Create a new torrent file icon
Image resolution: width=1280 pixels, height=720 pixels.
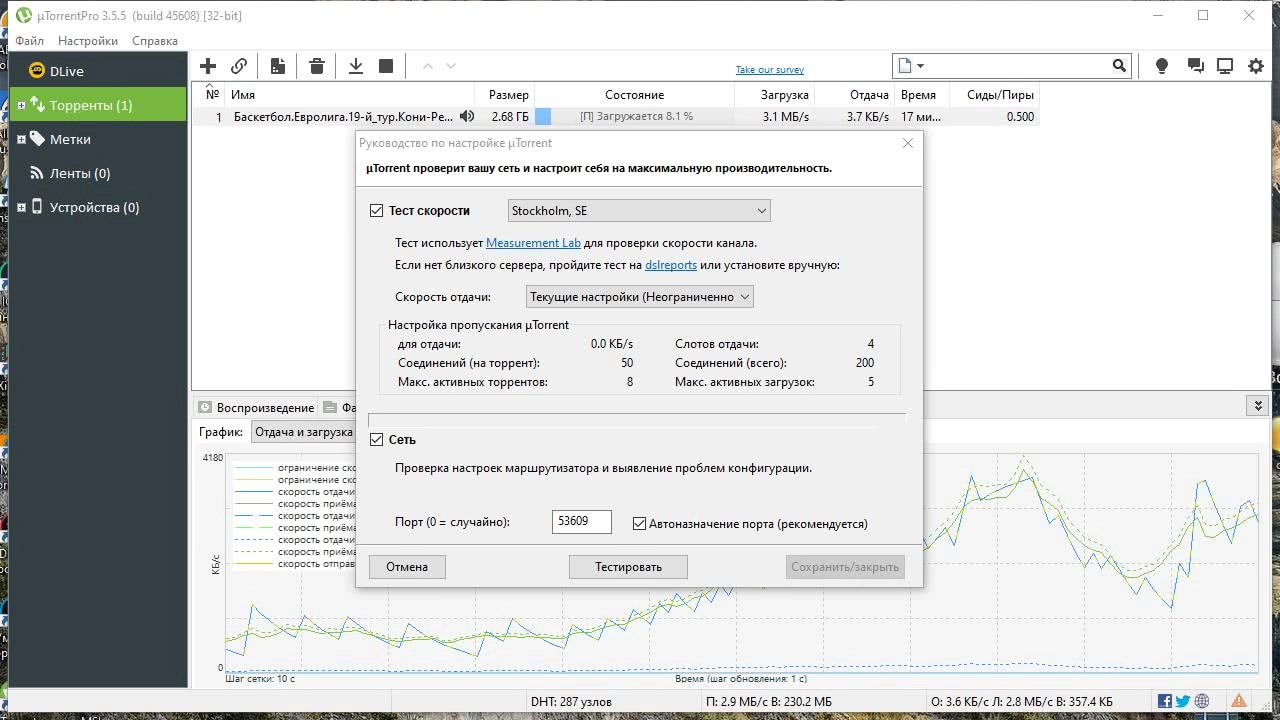pos(278,66)
